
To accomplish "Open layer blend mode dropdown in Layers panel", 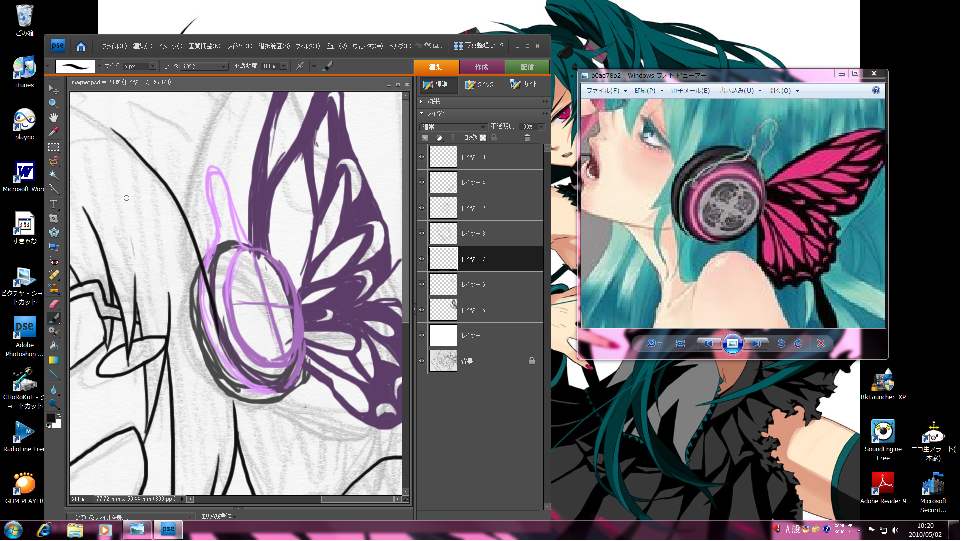I will (x=452, y=126).
